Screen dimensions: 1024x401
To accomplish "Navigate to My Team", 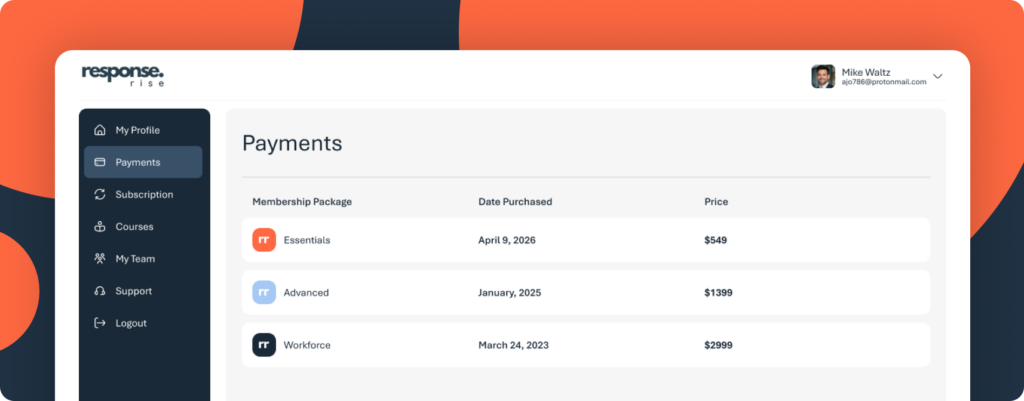I will (x=143, y=259).
